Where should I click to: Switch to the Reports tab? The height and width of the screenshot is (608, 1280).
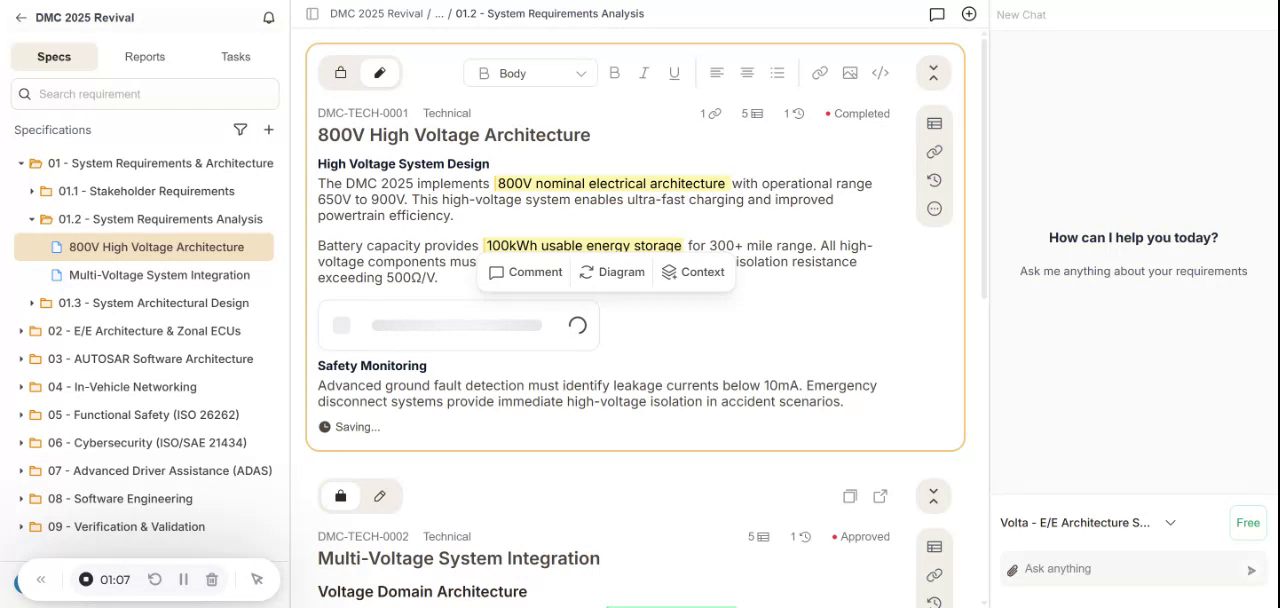coord(145,57)
